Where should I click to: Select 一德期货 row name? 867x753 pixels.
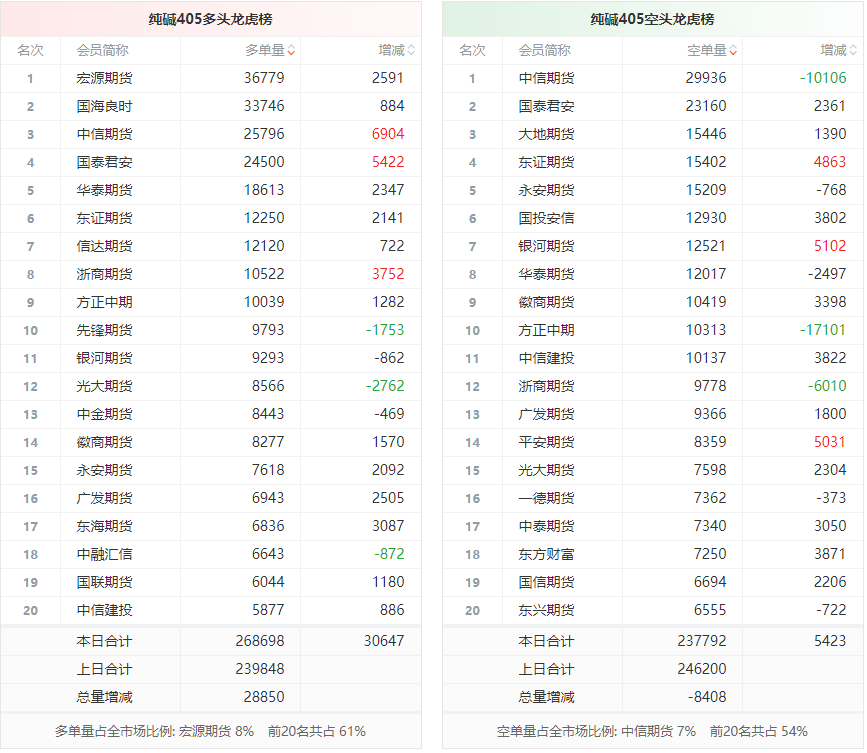pos(546,498)
